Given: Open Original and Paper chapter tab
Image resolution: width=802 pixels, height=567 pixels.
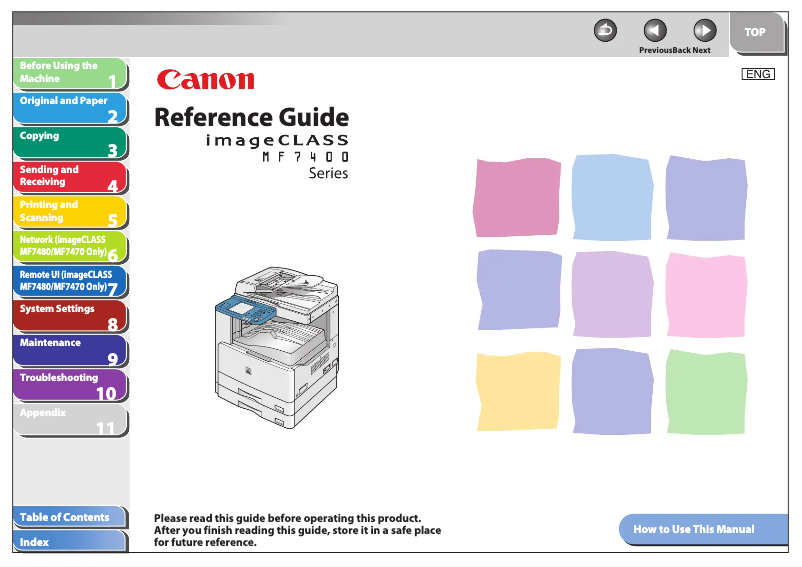Looking at the screenshot, I should pos(69,108).
